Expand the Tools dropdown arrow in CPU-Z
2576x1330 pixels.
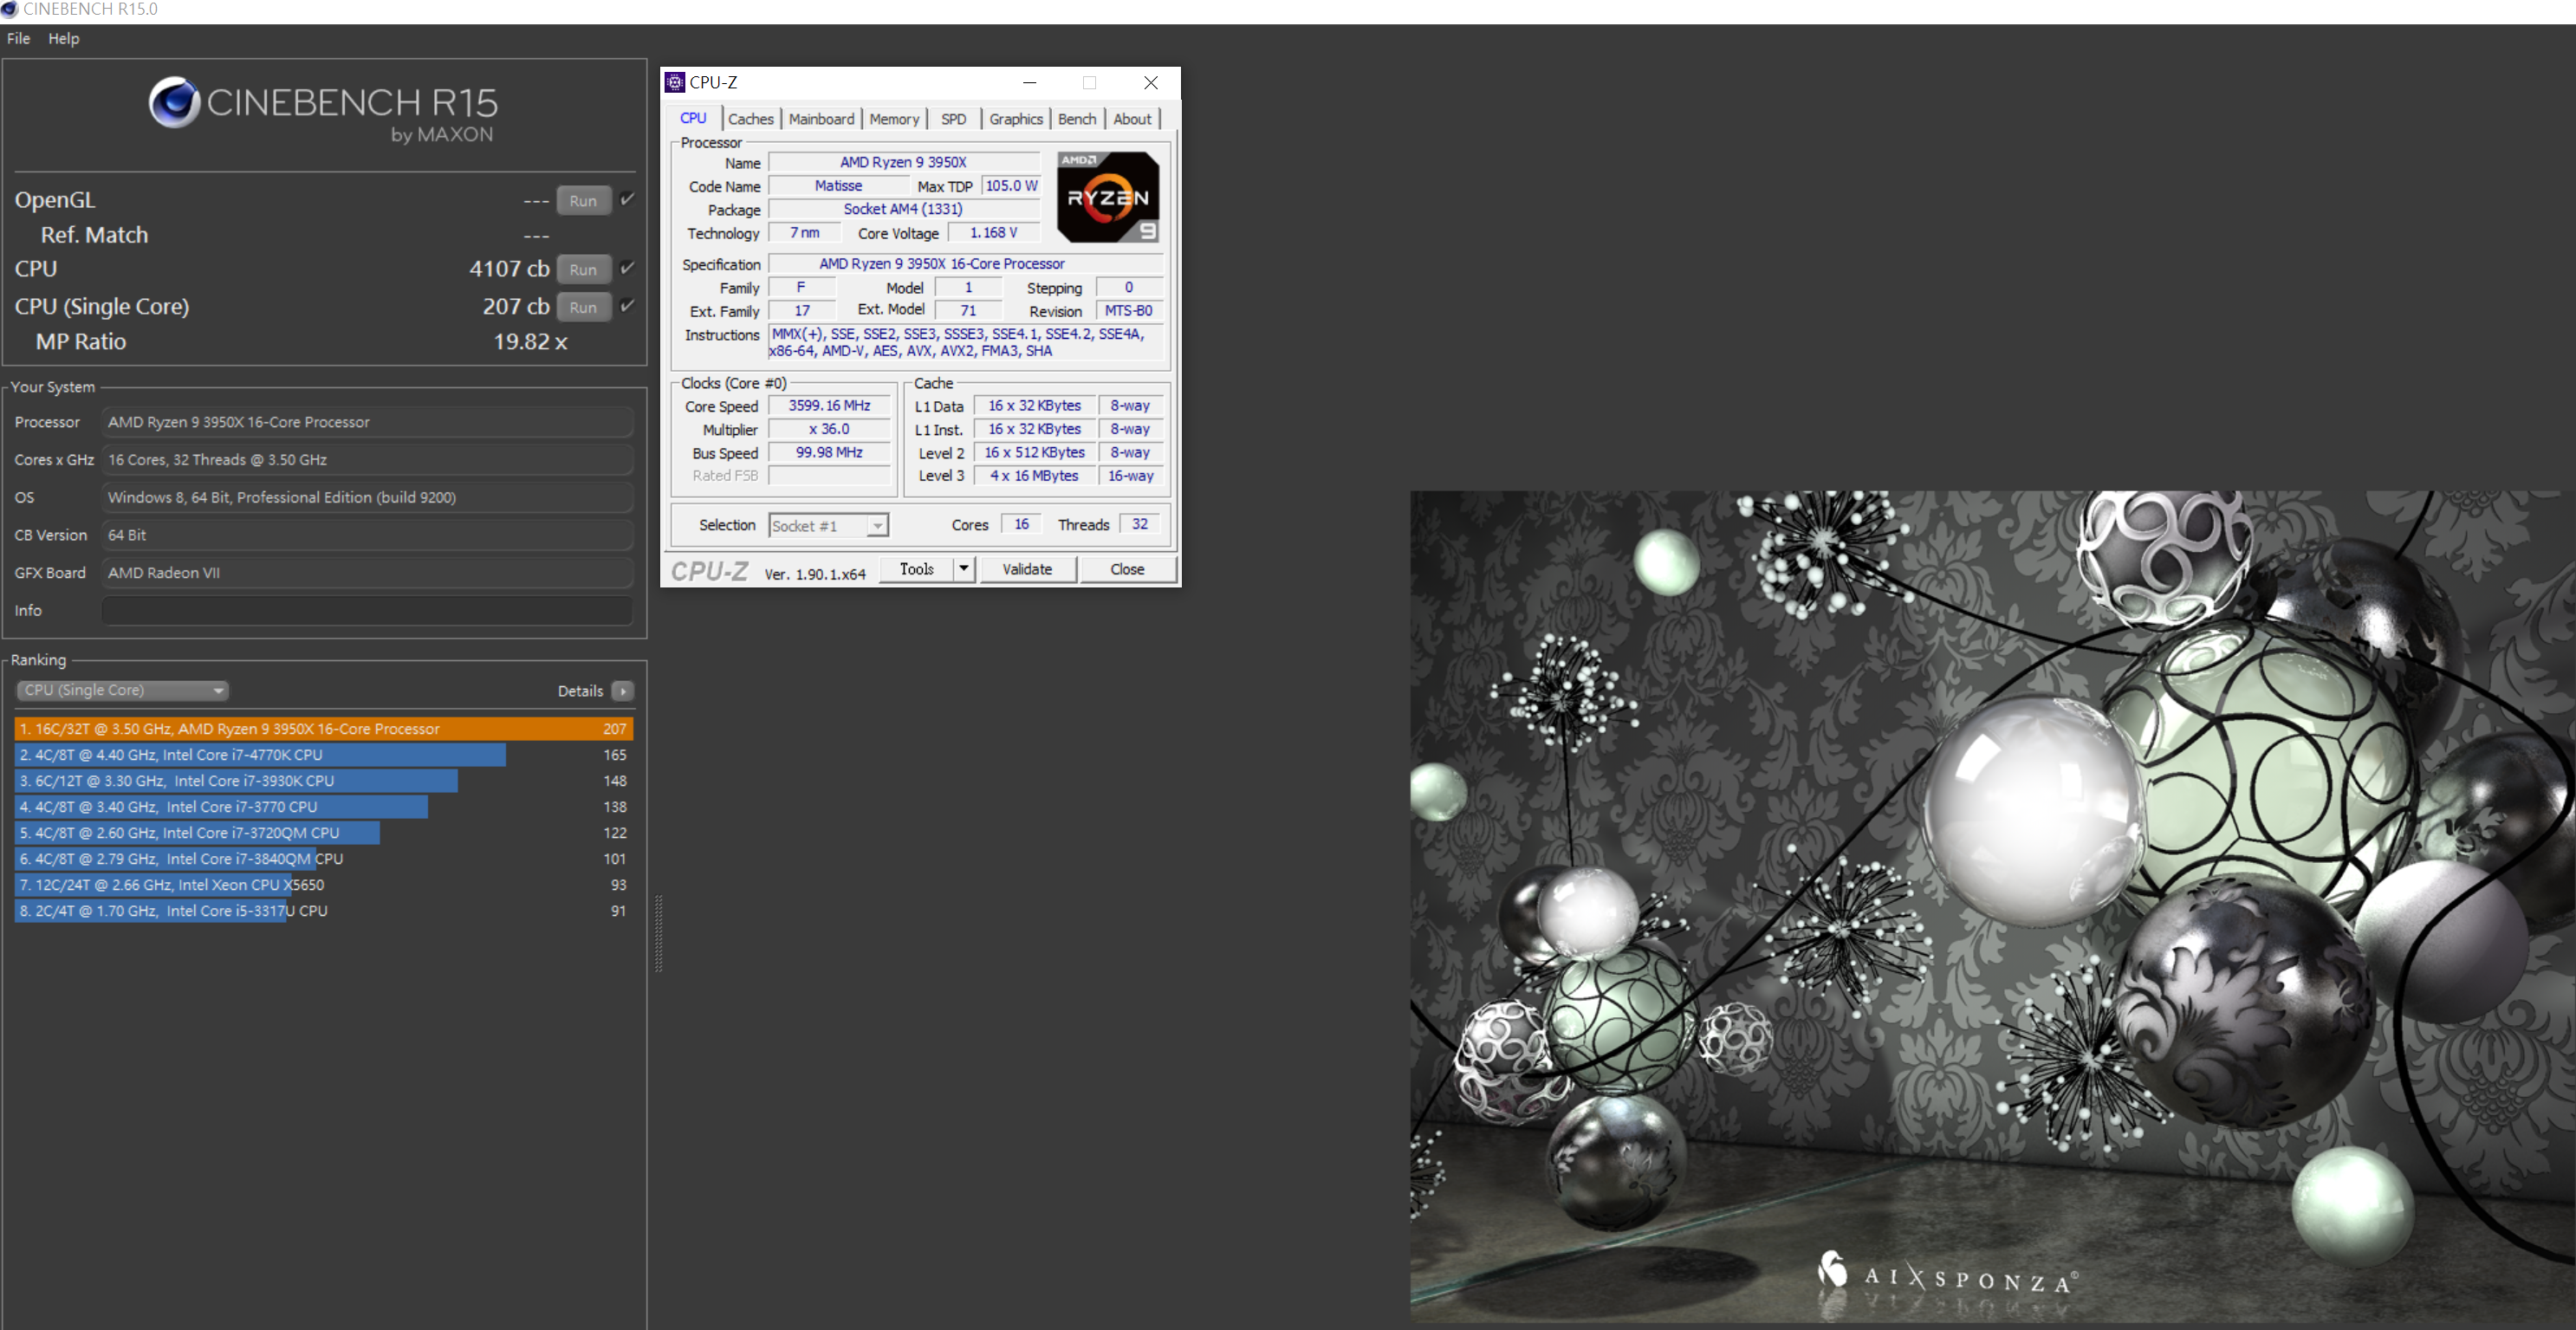[x=964, y=569]
